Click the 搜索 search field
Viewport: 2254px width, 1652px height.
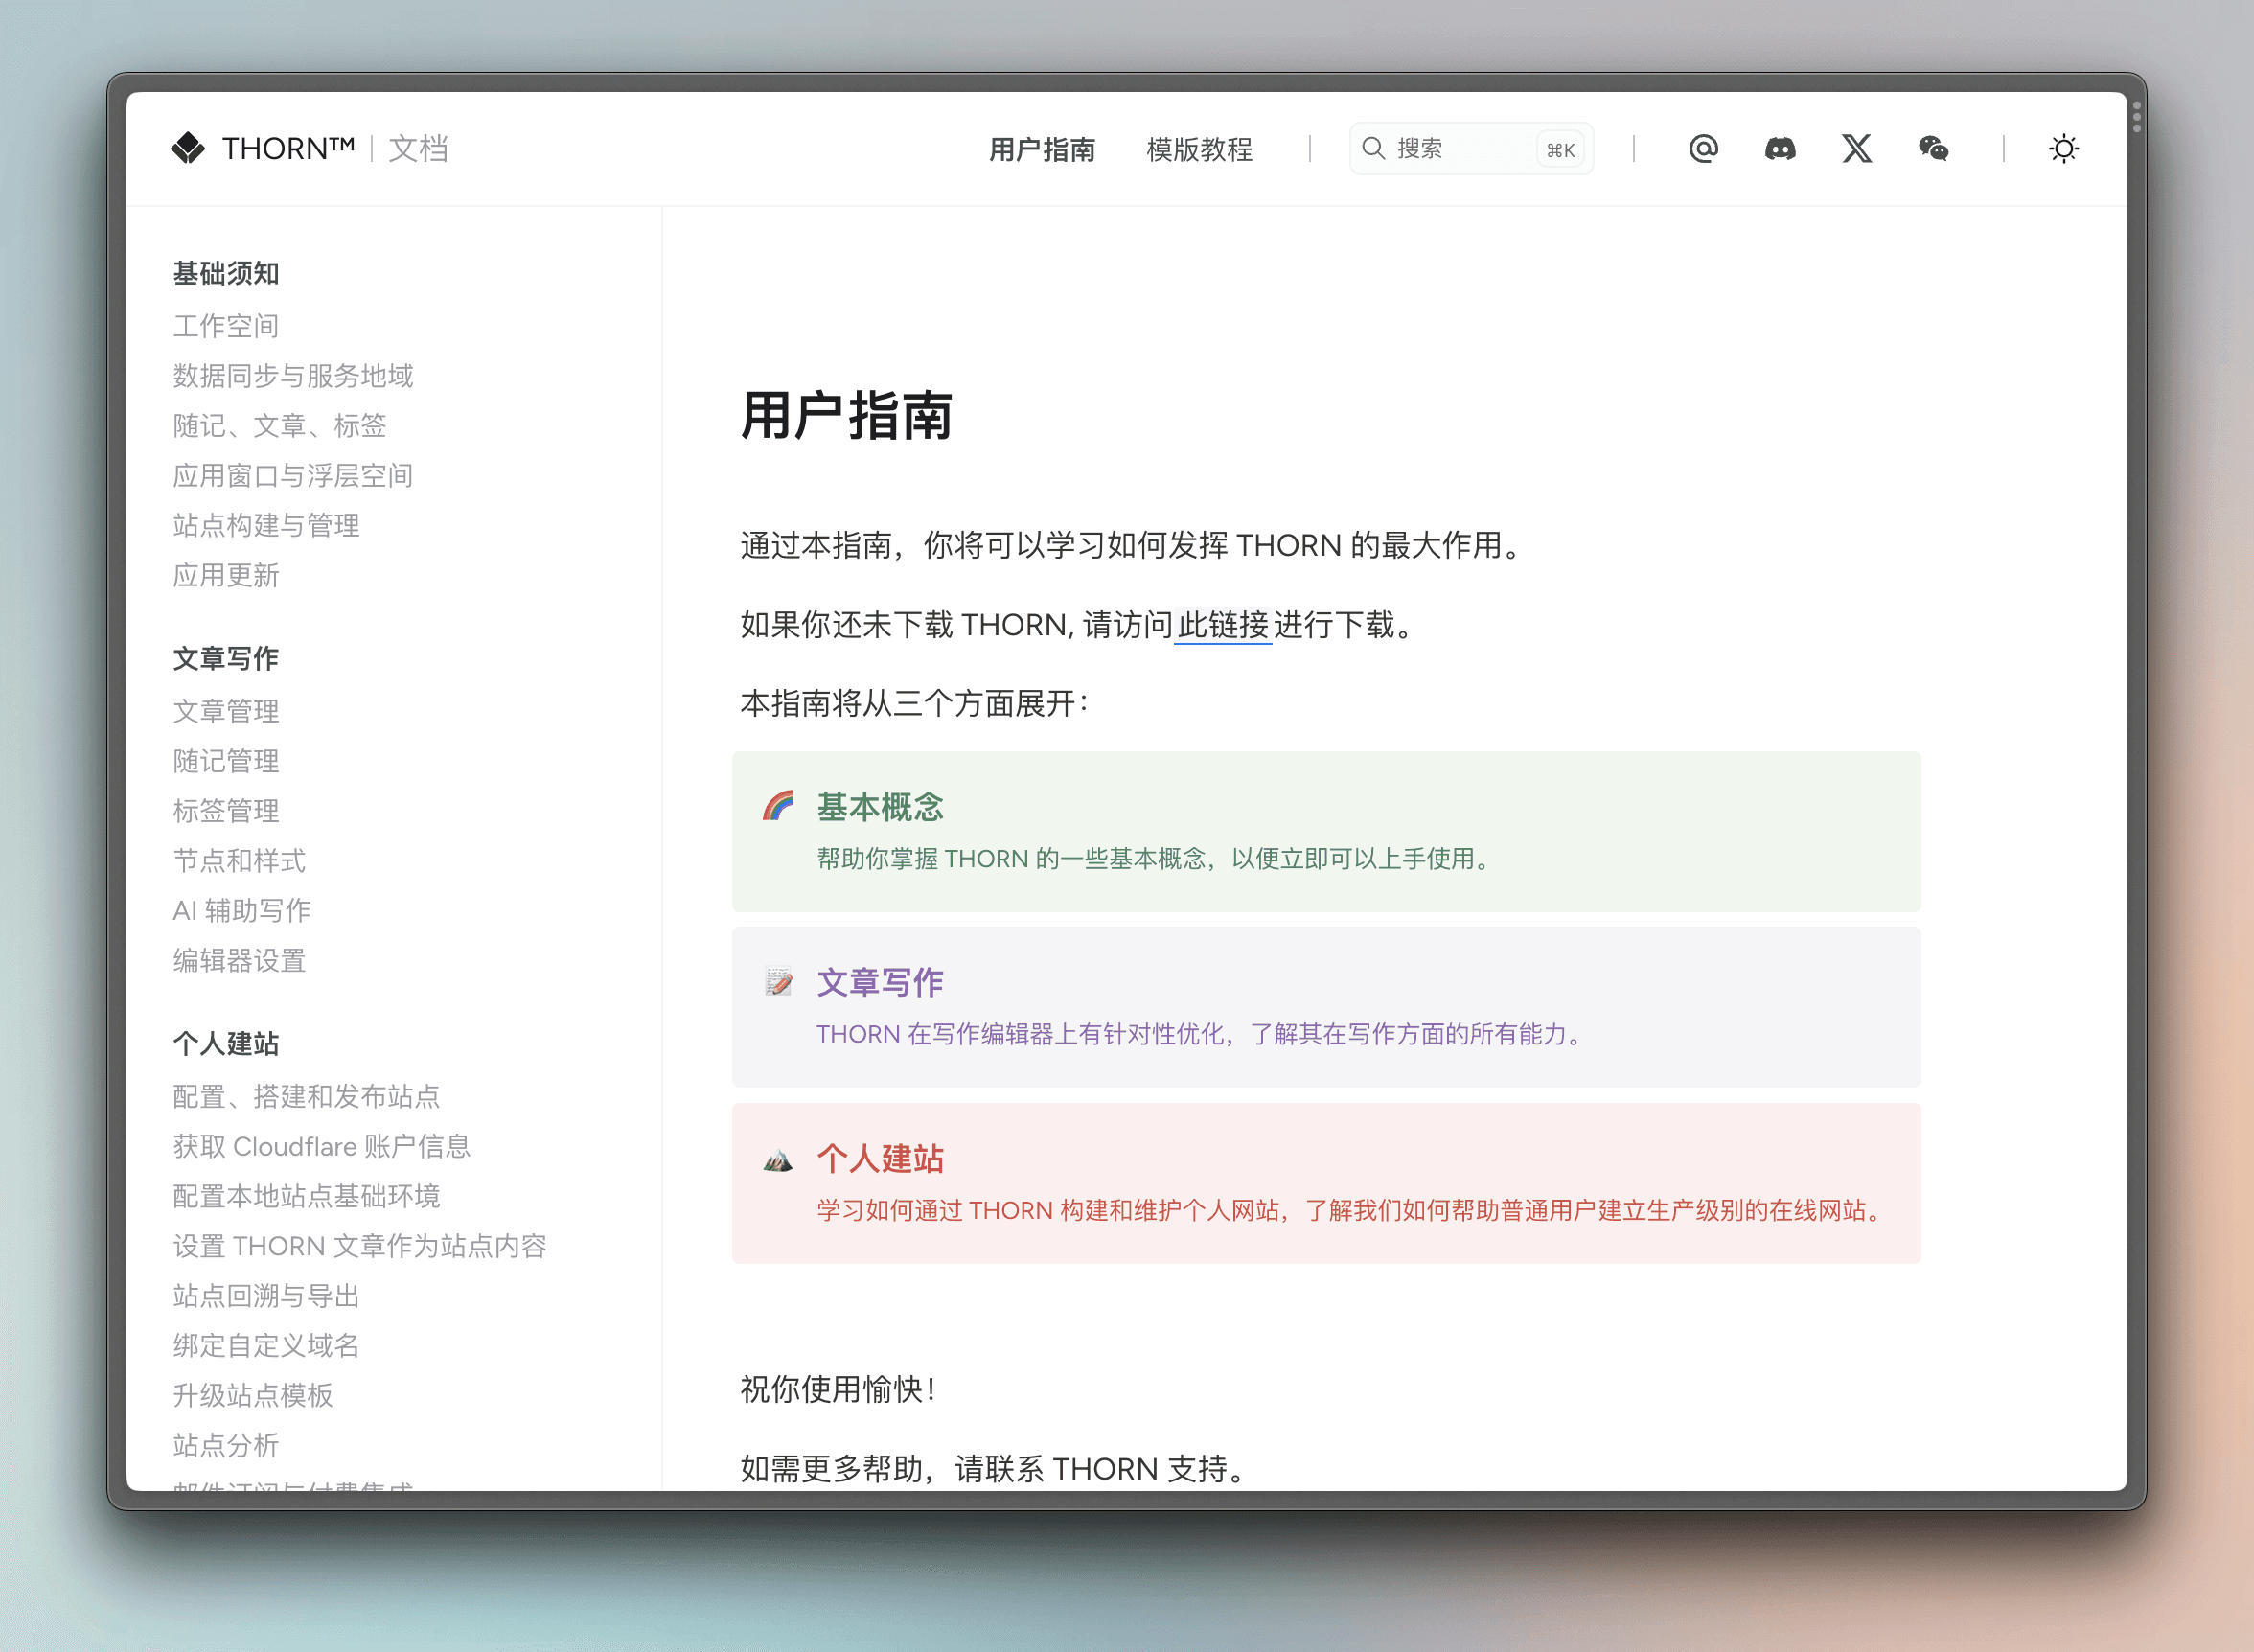coord(1471,149)
